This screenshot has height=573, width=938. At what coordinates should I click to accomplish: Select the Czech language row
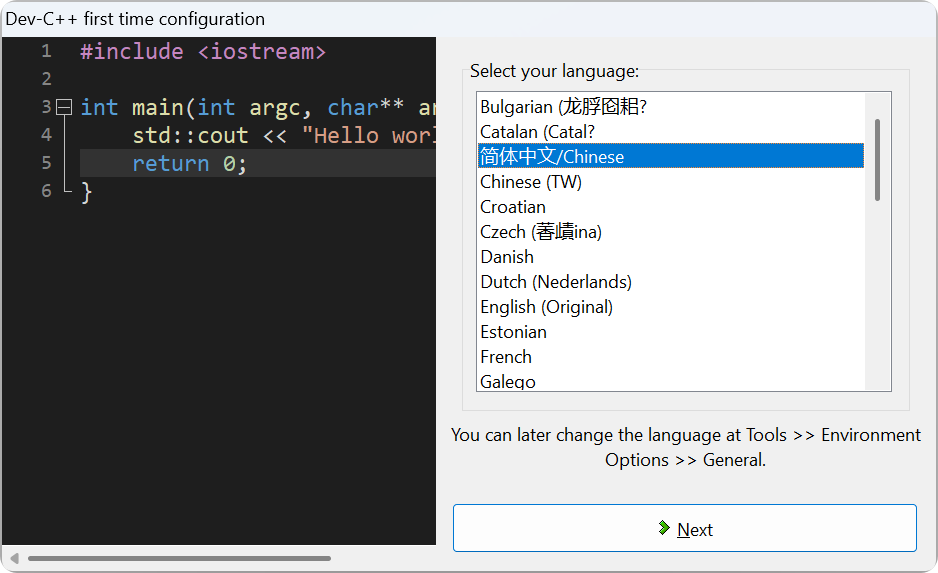(x=671, y=231)
